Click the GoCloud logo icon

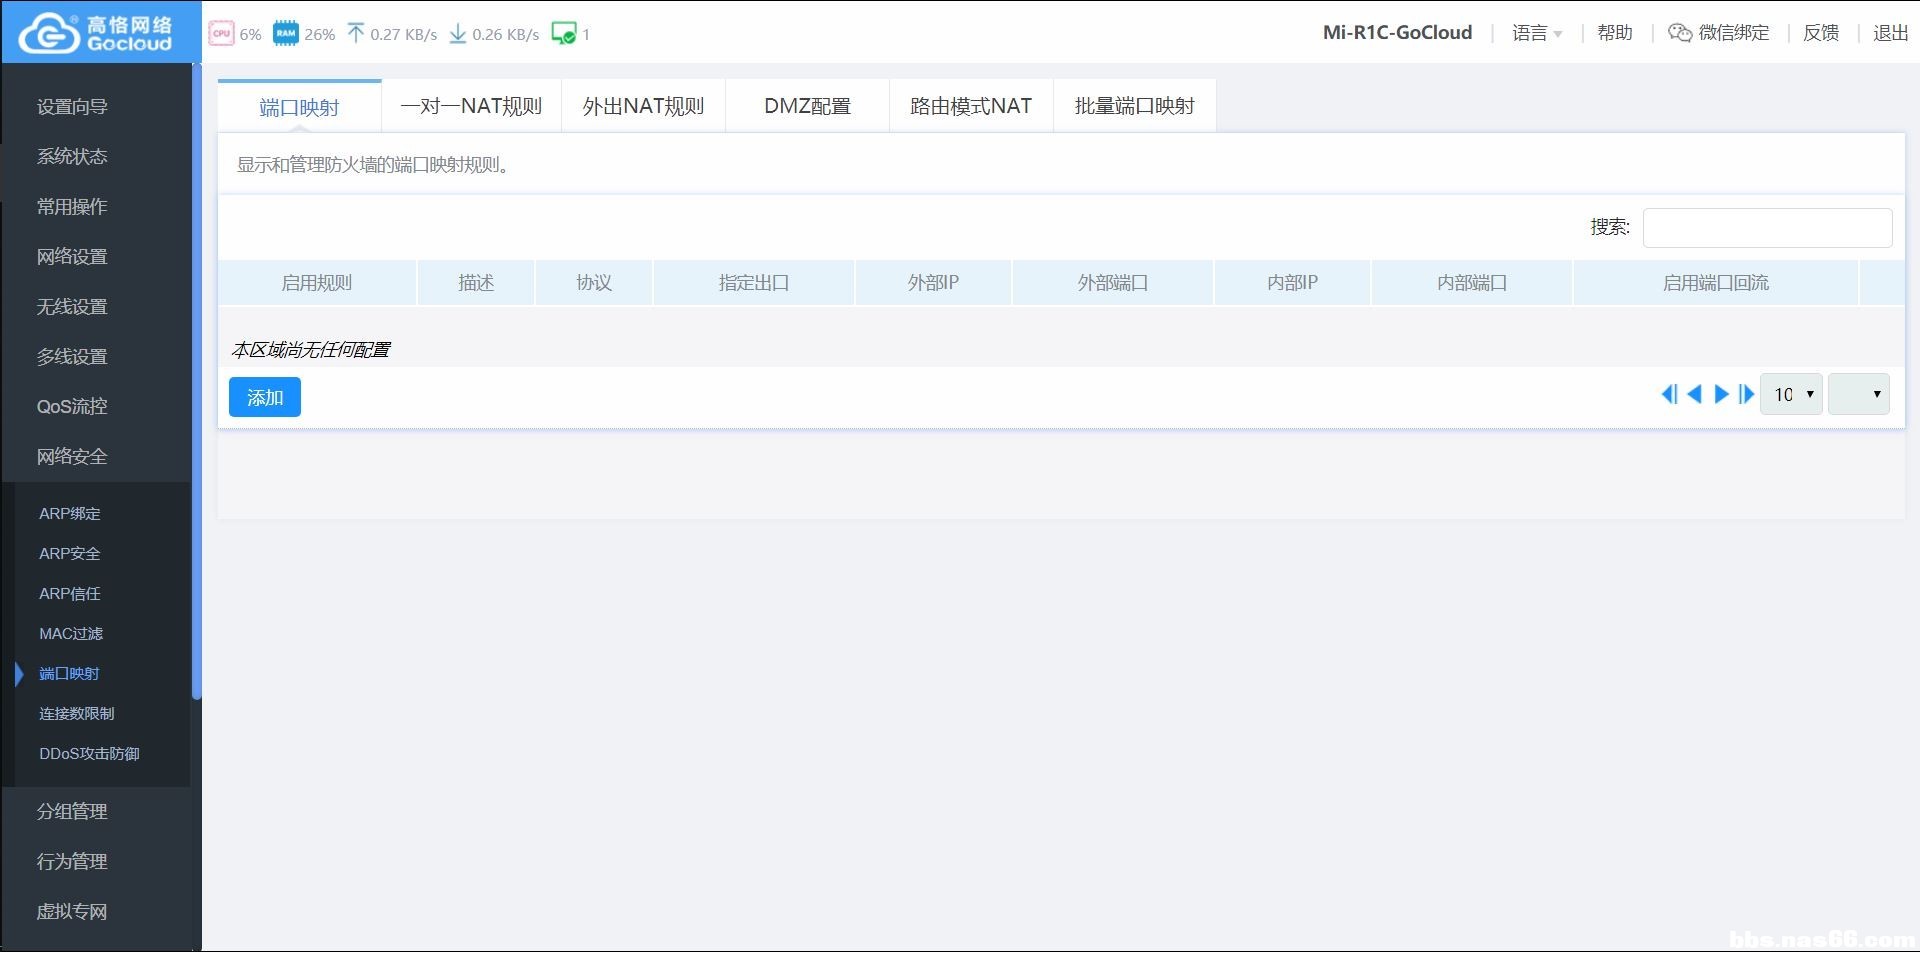[x=50, y=34]
